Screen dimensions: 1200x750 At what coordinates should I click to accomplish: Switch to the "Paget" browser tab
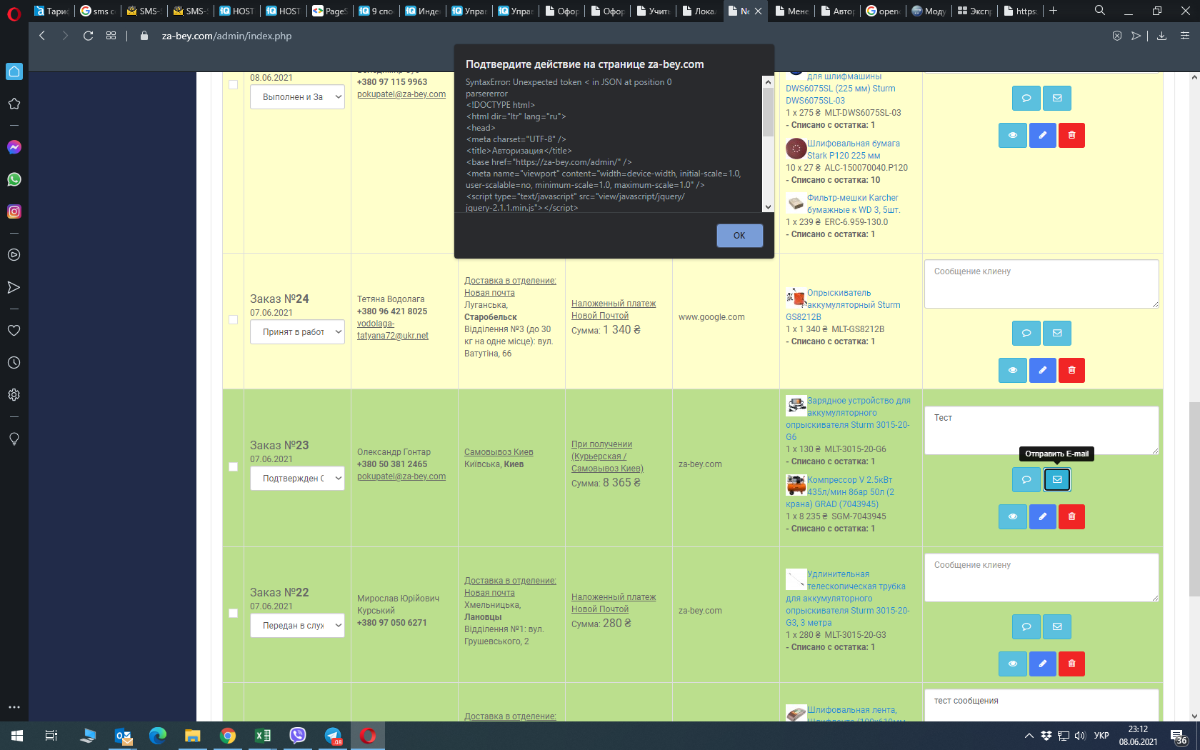coord(329,11)
